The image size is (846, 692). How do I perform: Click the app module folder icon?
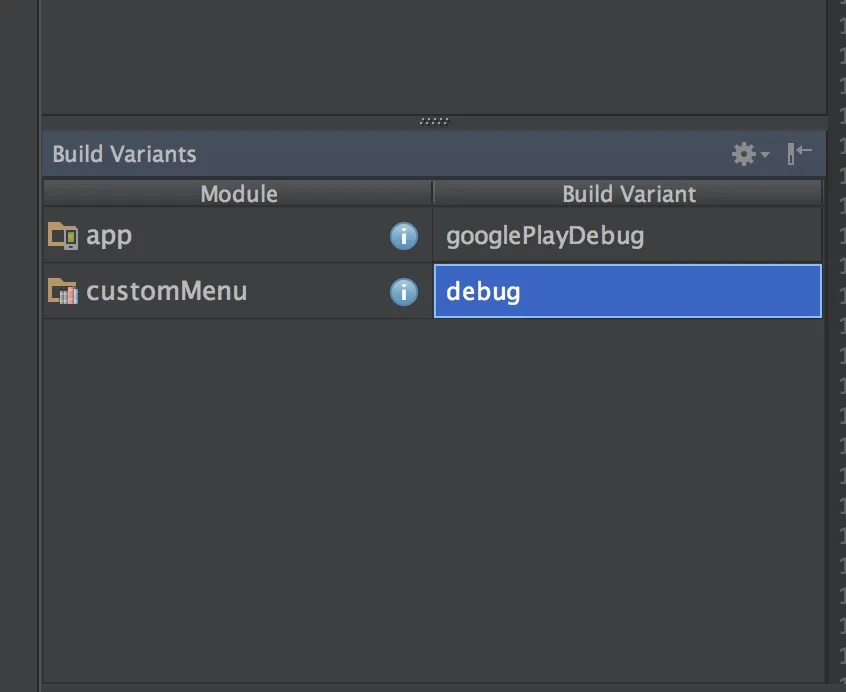click(x=63, y=236)
